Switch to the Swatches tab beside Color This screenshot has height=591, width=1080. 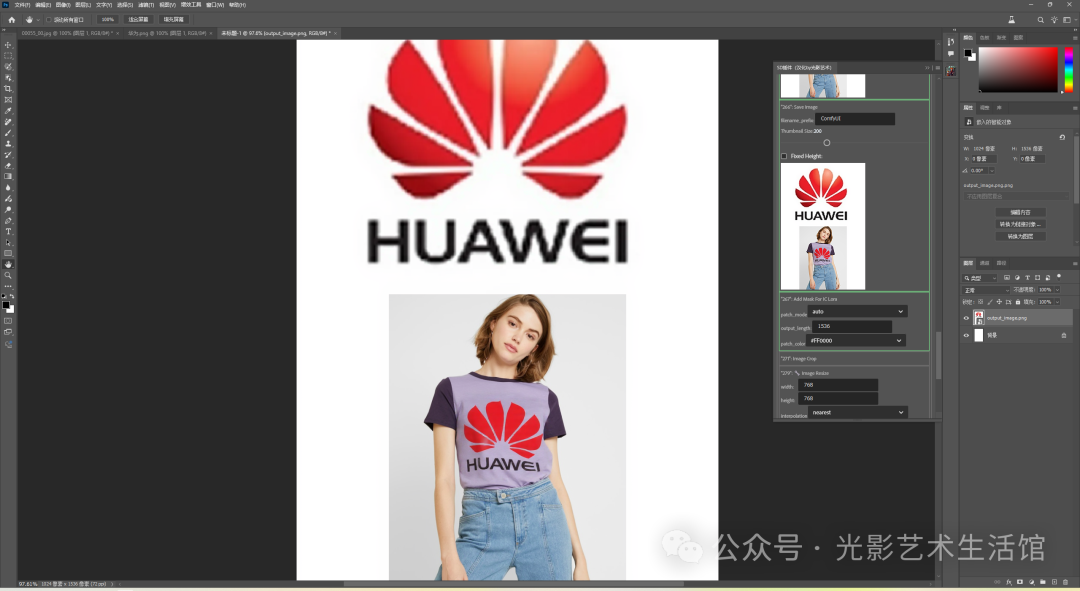pyautogui.click(x=985, y=37)
